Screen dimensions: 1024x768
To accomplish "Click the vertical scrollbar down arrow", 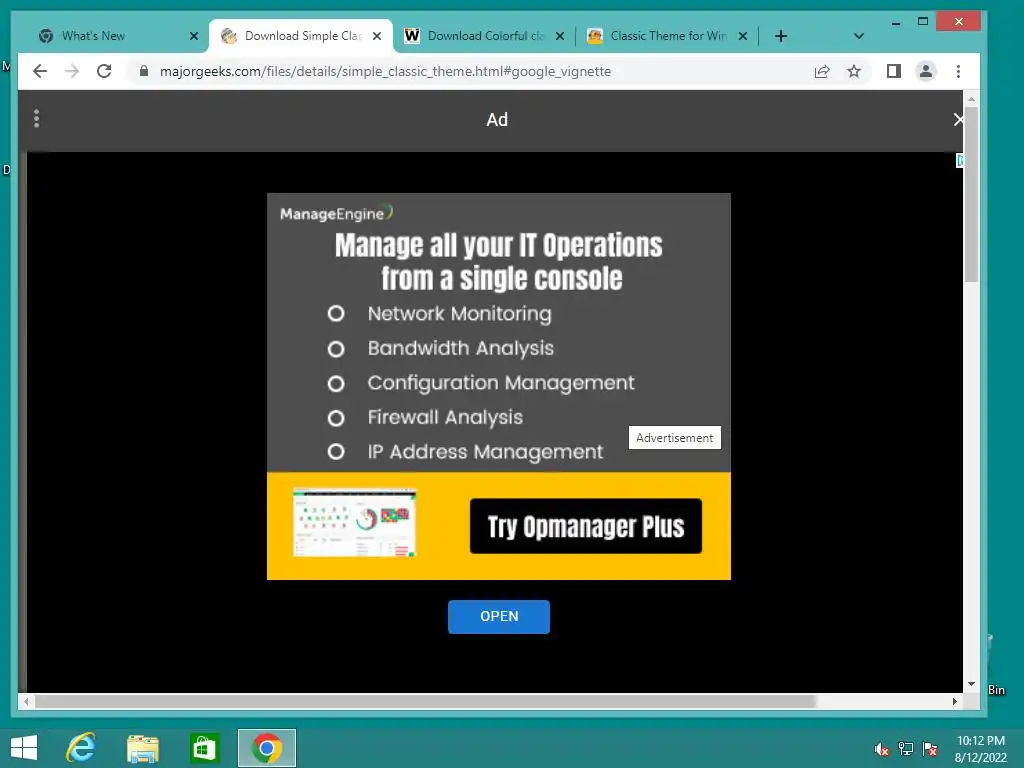I will point(971,684).
